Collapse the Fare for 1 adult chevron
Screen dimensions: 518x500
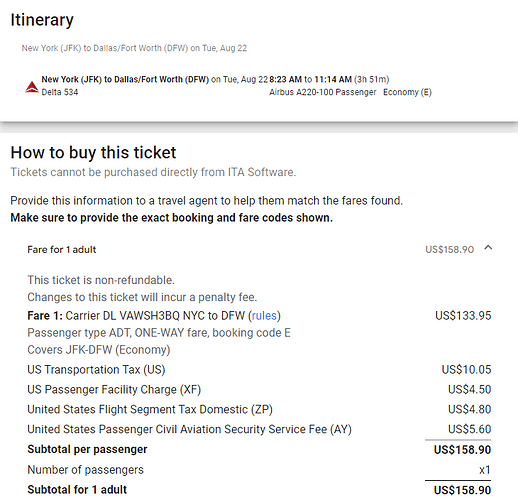488,248
